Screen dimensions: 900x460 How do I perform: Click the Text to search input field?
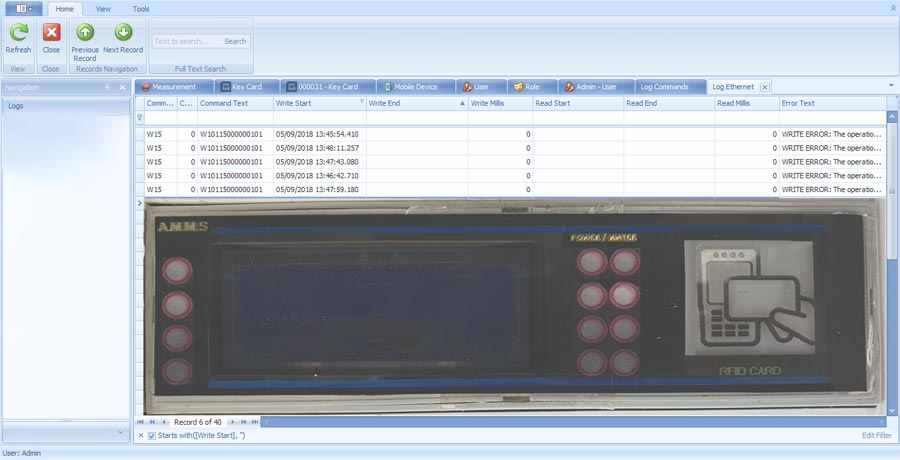[x=187, y=41]
